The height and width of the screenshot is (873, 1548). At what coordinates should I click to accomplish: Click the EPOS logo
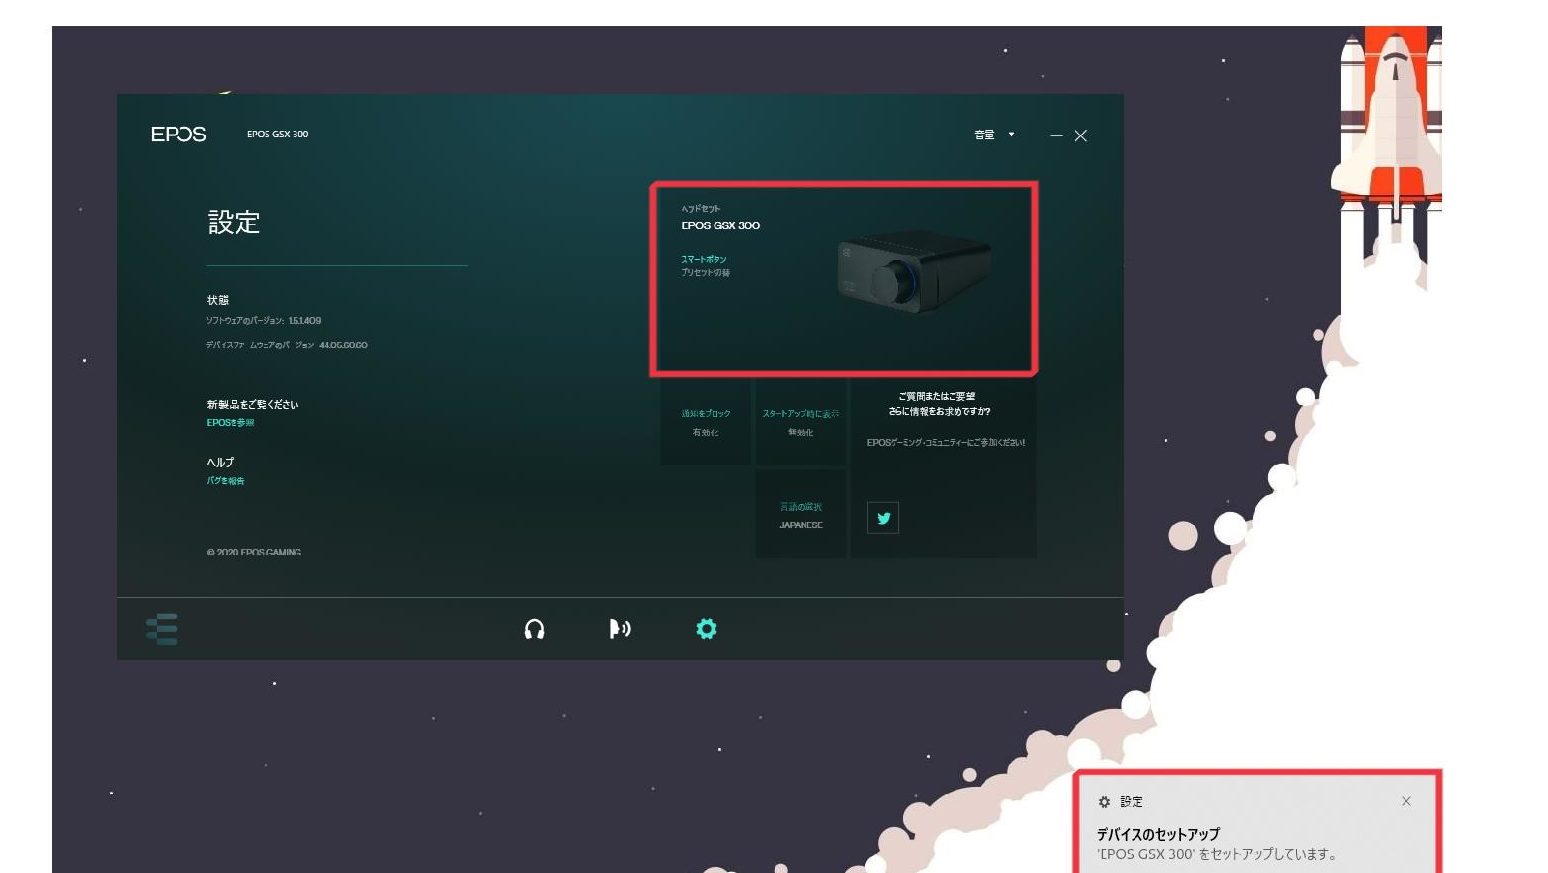tap(179, 134)
